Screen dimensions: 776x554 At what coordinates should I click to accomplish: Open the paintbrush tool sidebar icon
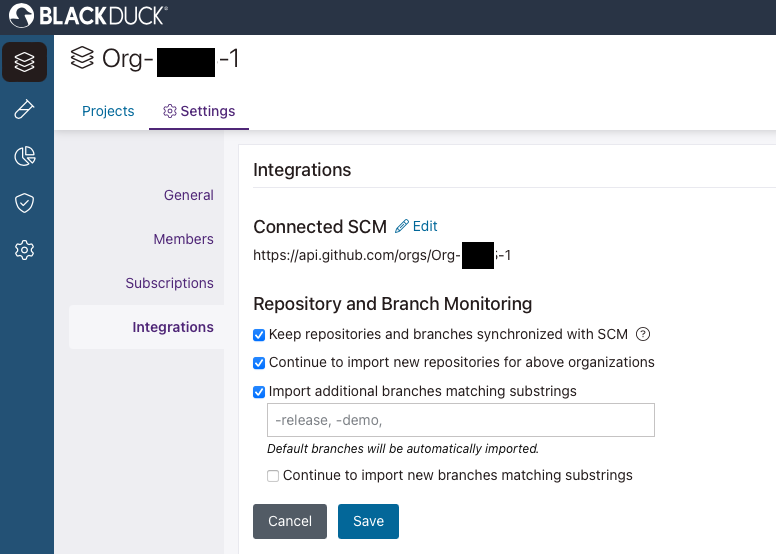tap(25, 109)
